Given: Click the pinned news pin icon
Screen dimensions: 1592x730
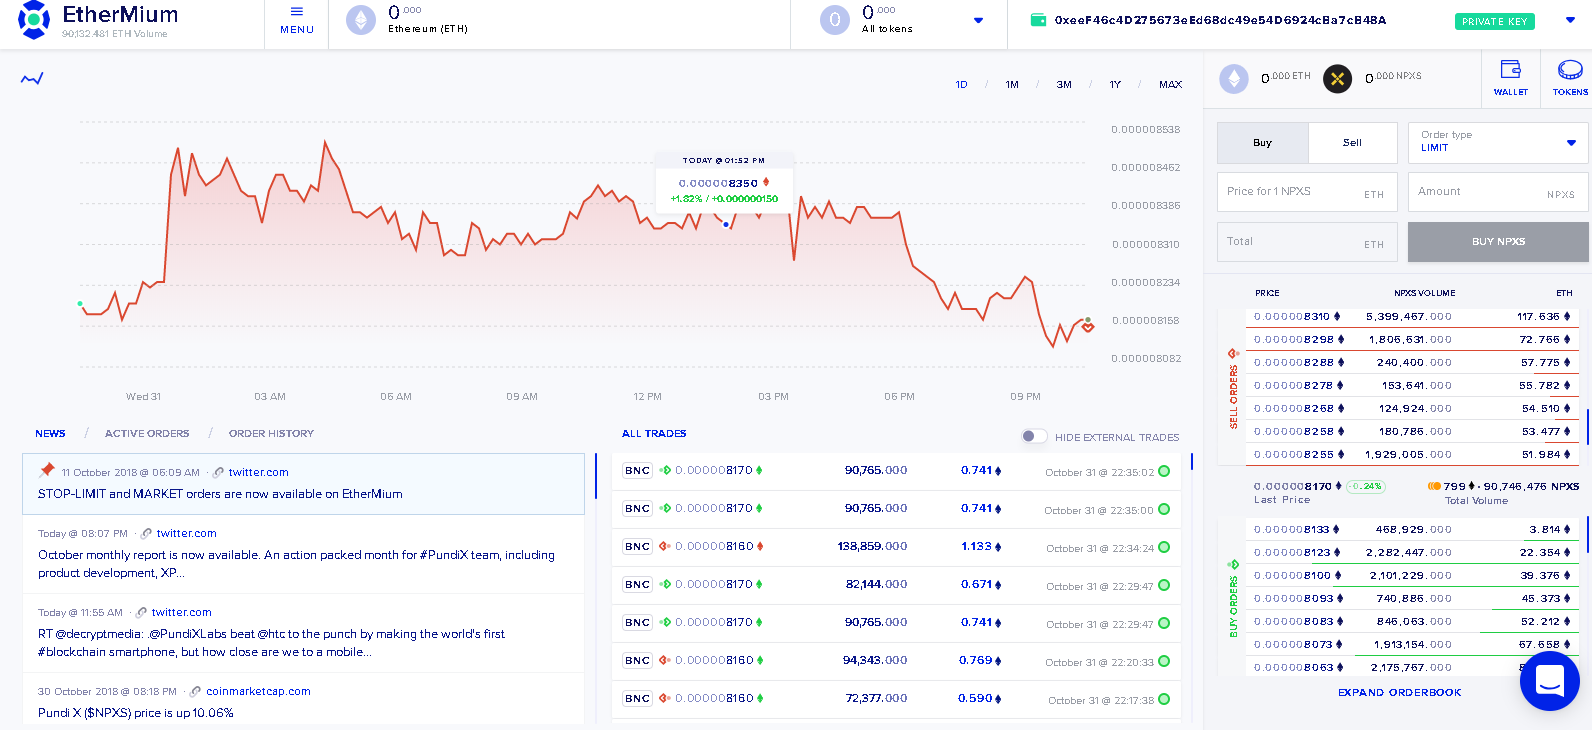Looking at the screenshot, I should (46, 470).
